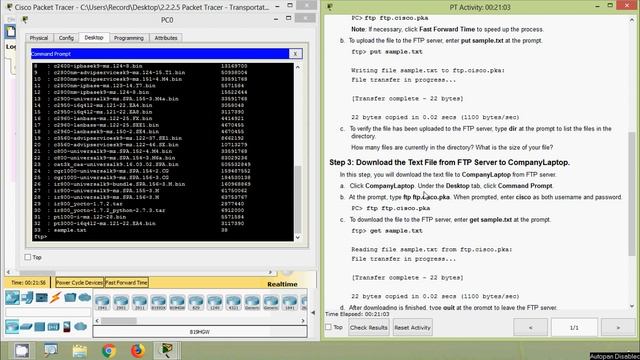Viewport: 640px width, 360px height.
Task: Open the search taskbar icon
Action: click(51, 351)
